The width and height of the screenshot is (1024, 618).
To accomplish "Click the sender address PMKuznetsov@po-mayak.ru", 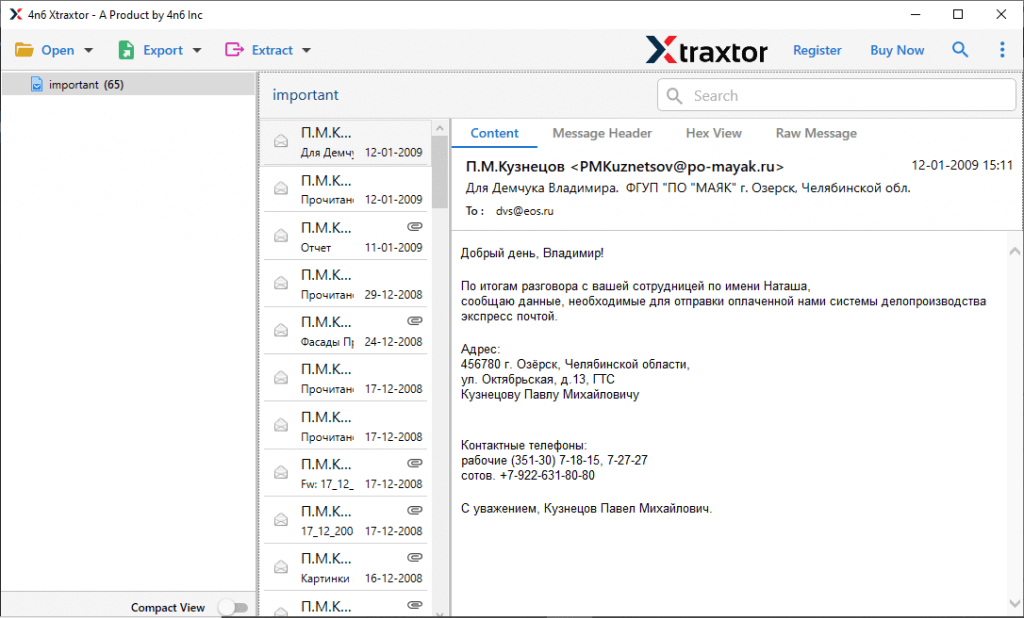I will coord(677,167).
